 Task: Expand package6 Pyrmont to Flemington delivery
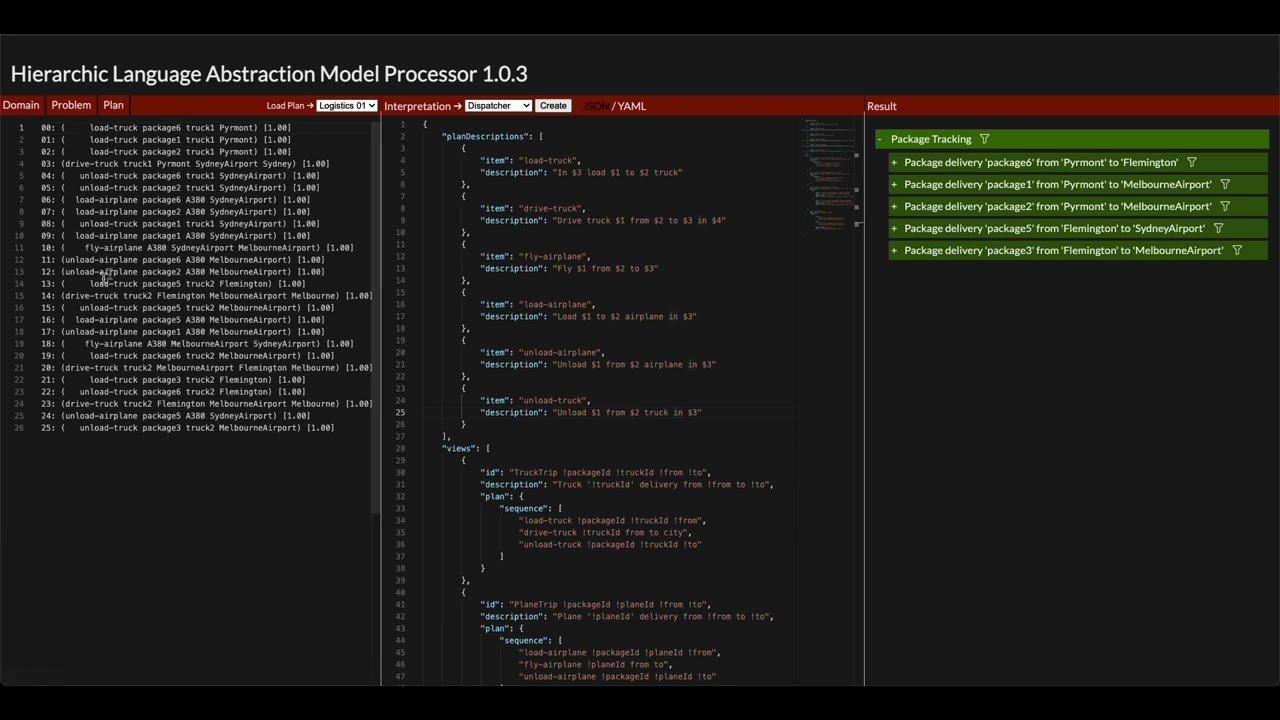coord(894,162)
